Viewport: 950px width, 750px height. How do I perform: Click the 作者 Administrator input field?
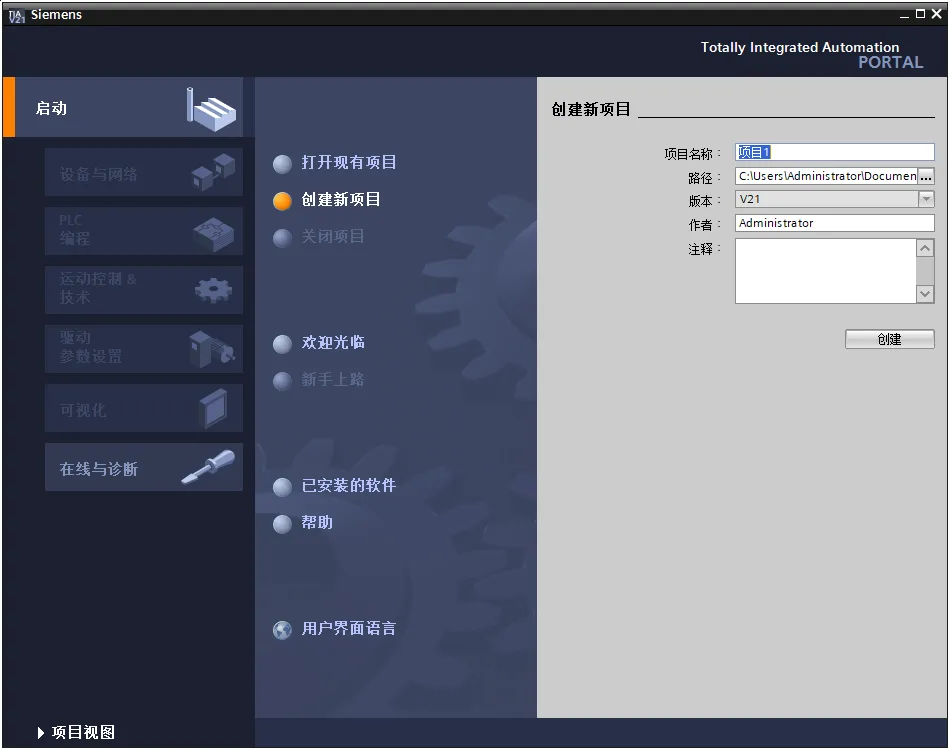coord(834,223)
